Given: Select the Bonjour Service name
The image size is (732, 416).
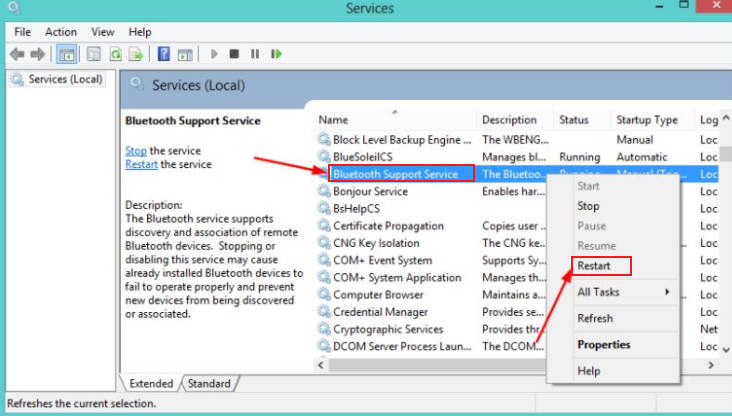Looking at the screenshot, I should click(370, 191).
